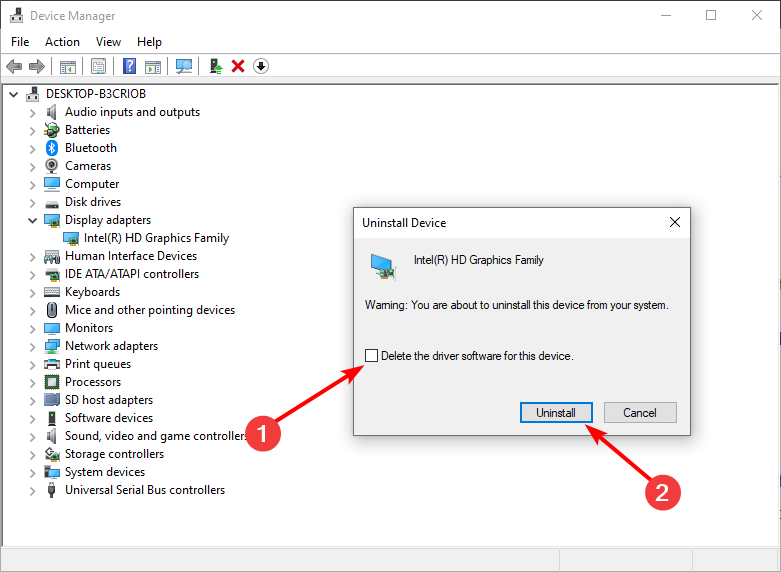
Task: Click Scan for hardware changes icon
Action: pyautogui.click(x=184, y=66)
